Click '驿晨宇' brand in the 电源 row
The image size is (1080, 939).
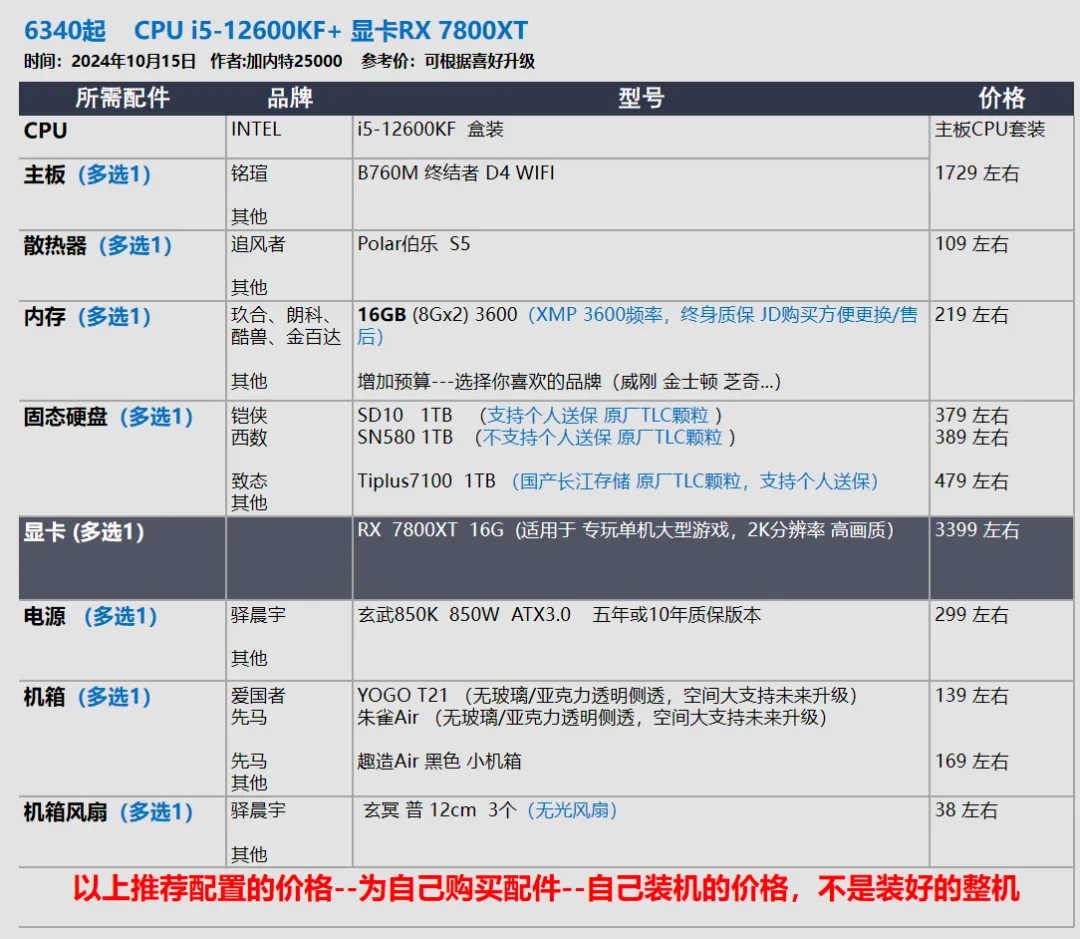258,615
